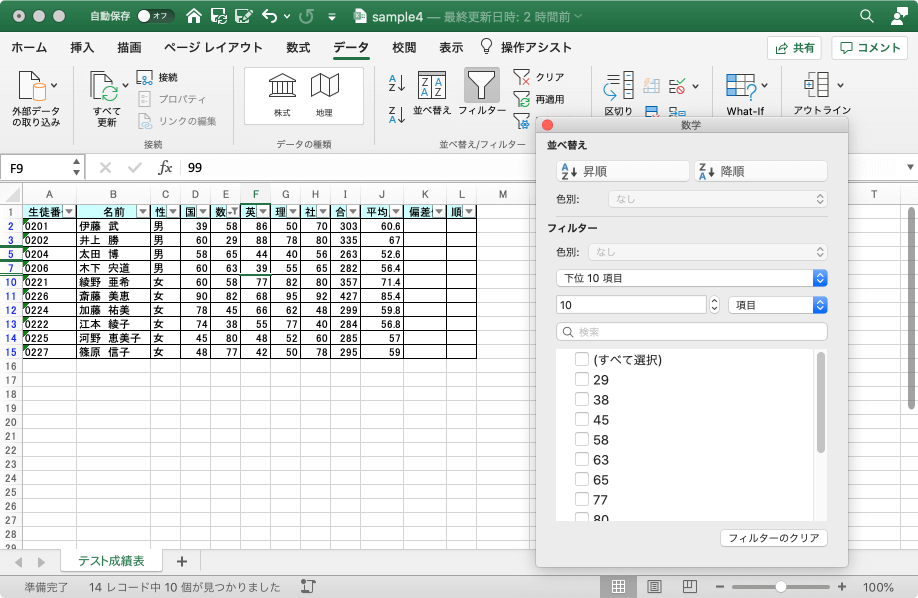This screenshot has width=918, height=598.
Task: Open the sort-by-color (色別) dropdown
Action: pyautogui.click(x=718, y=199)
